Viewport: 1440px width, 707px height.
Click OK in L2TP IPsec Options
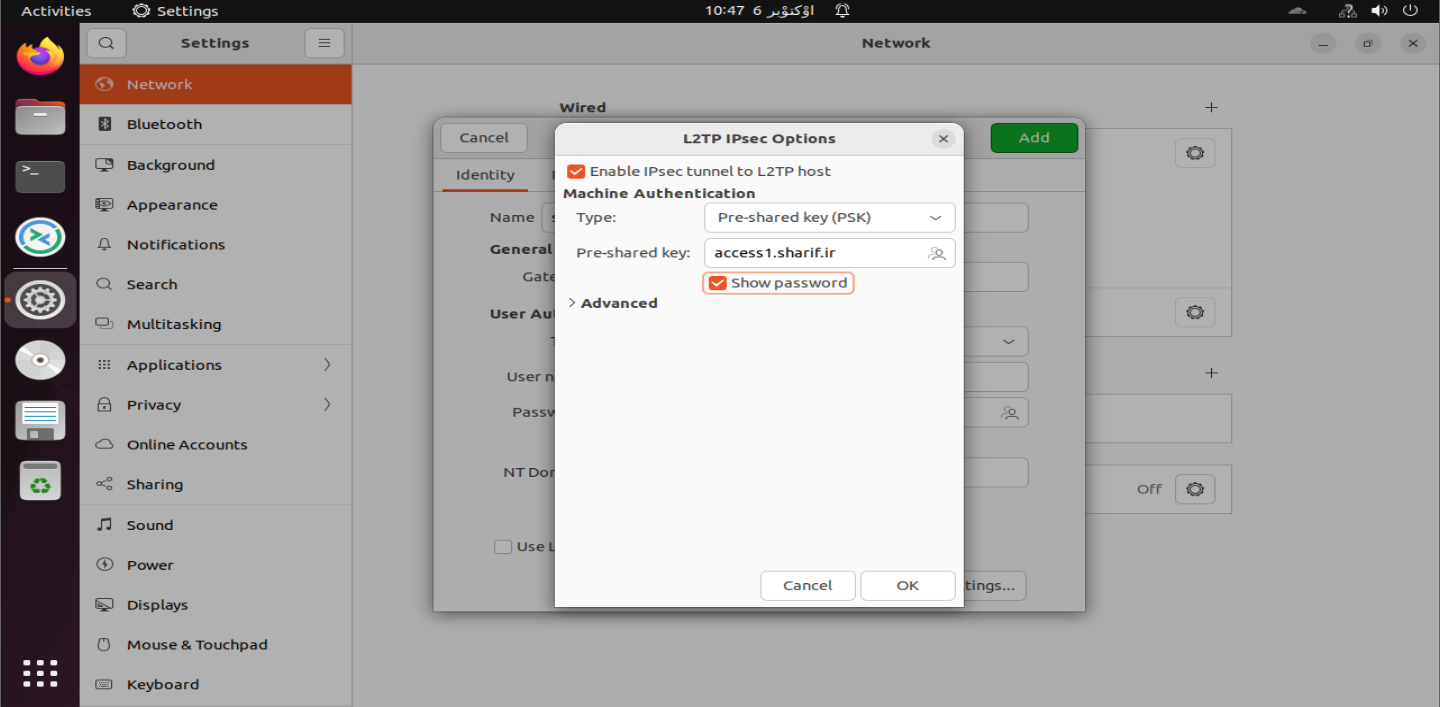pos(907,586)
